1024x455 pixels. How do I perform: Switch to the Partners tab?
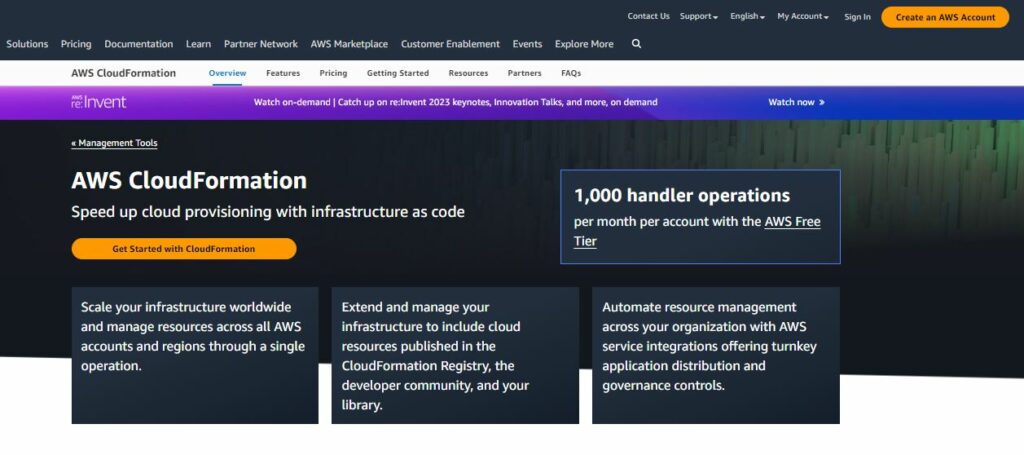tap(524, 73)
